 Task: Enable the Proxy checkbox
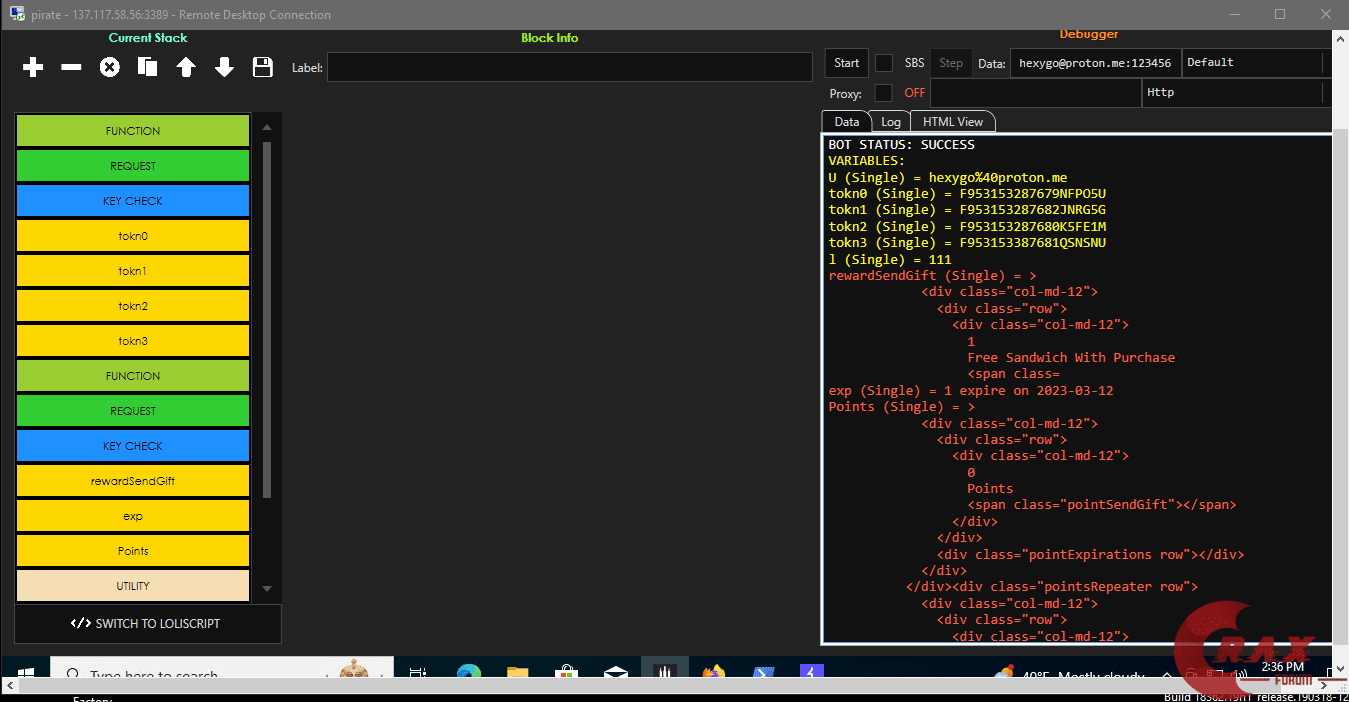pos(884,93)
